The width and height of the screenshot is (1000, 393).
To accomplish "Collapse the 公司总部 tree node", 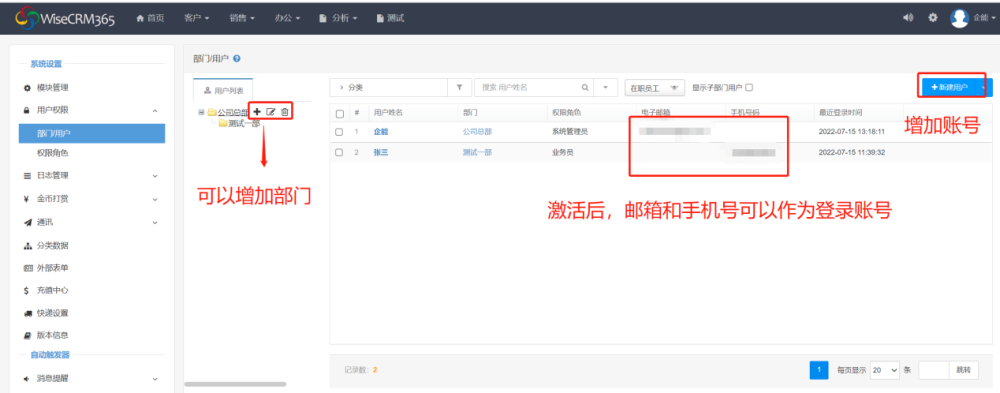I will pos(202,112).
